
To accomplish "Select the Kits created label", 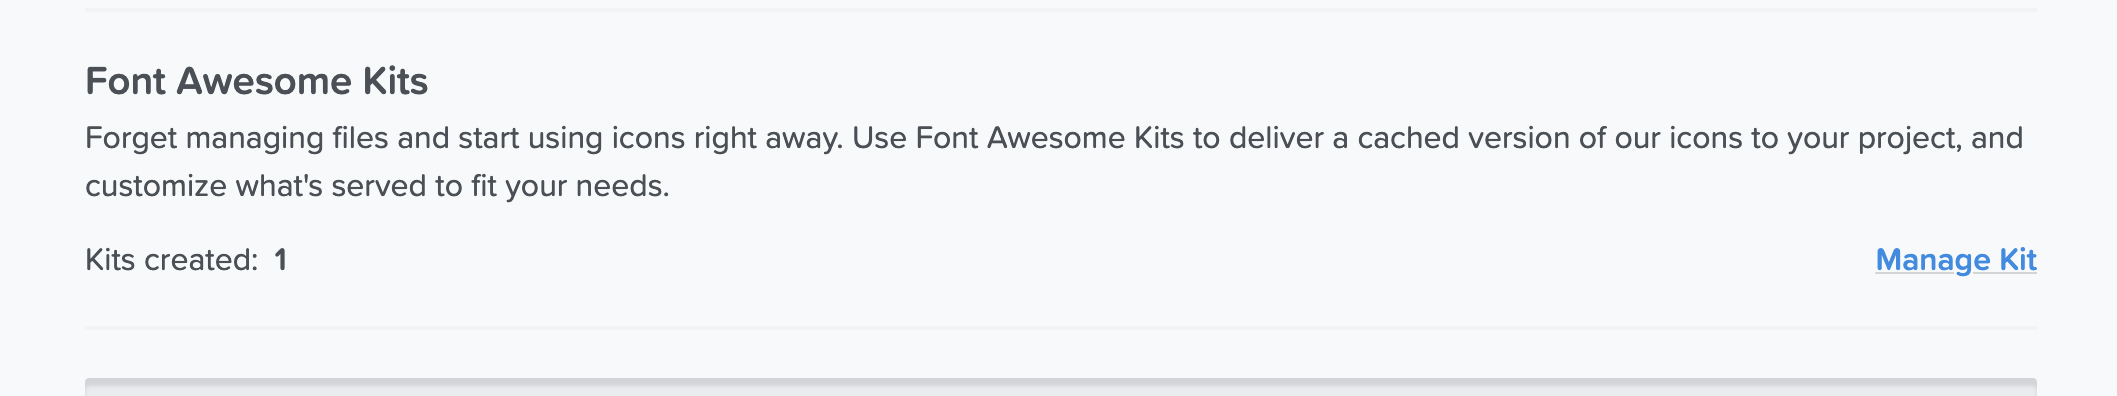I will tap(172, 260).
